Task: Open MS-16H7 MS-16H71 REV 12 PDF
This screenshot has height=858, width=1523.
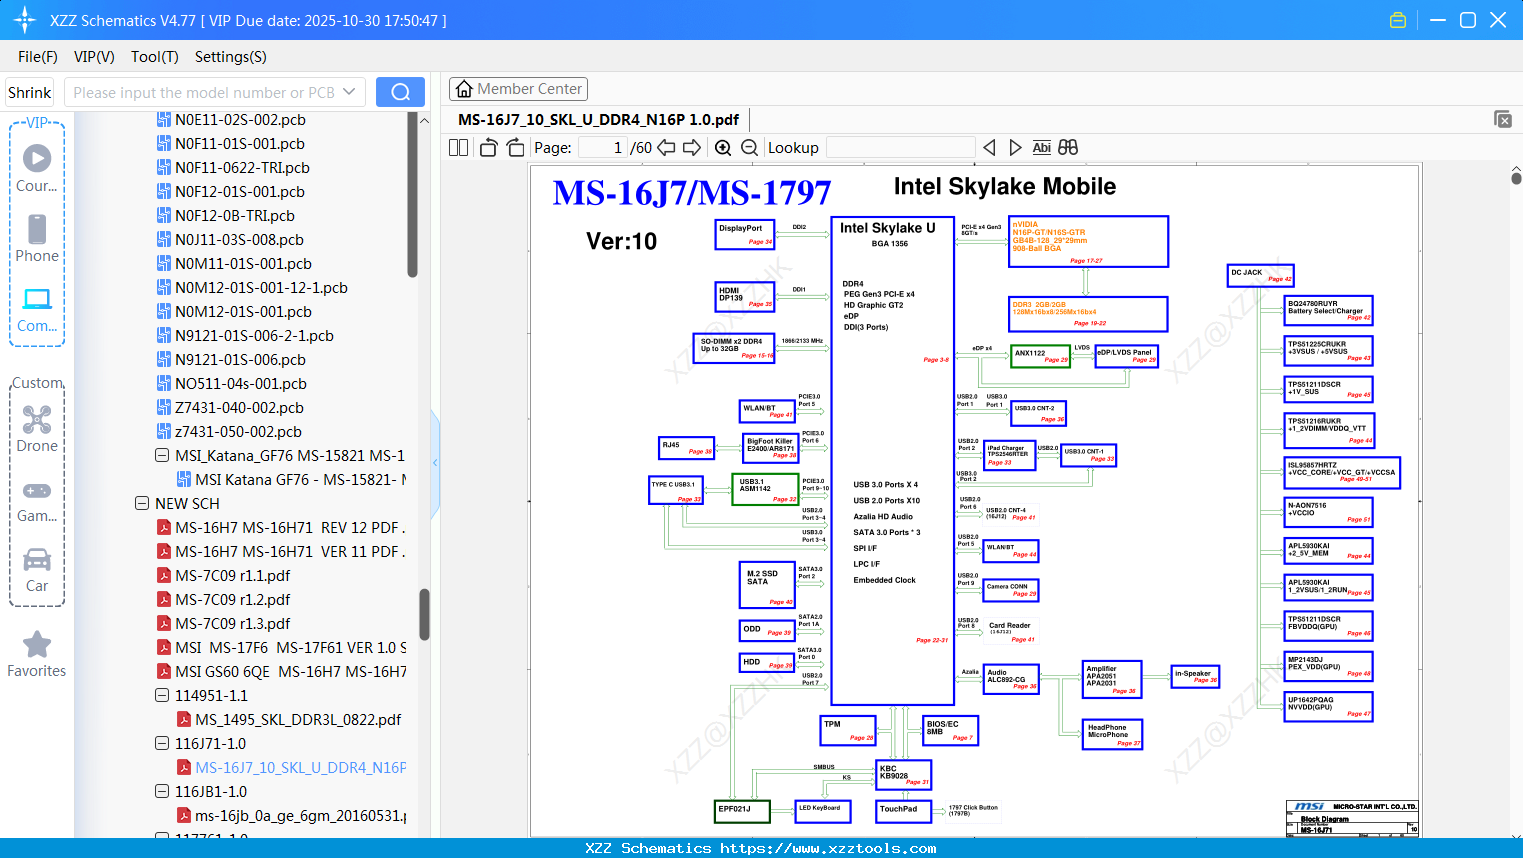Action: [281, 528]
